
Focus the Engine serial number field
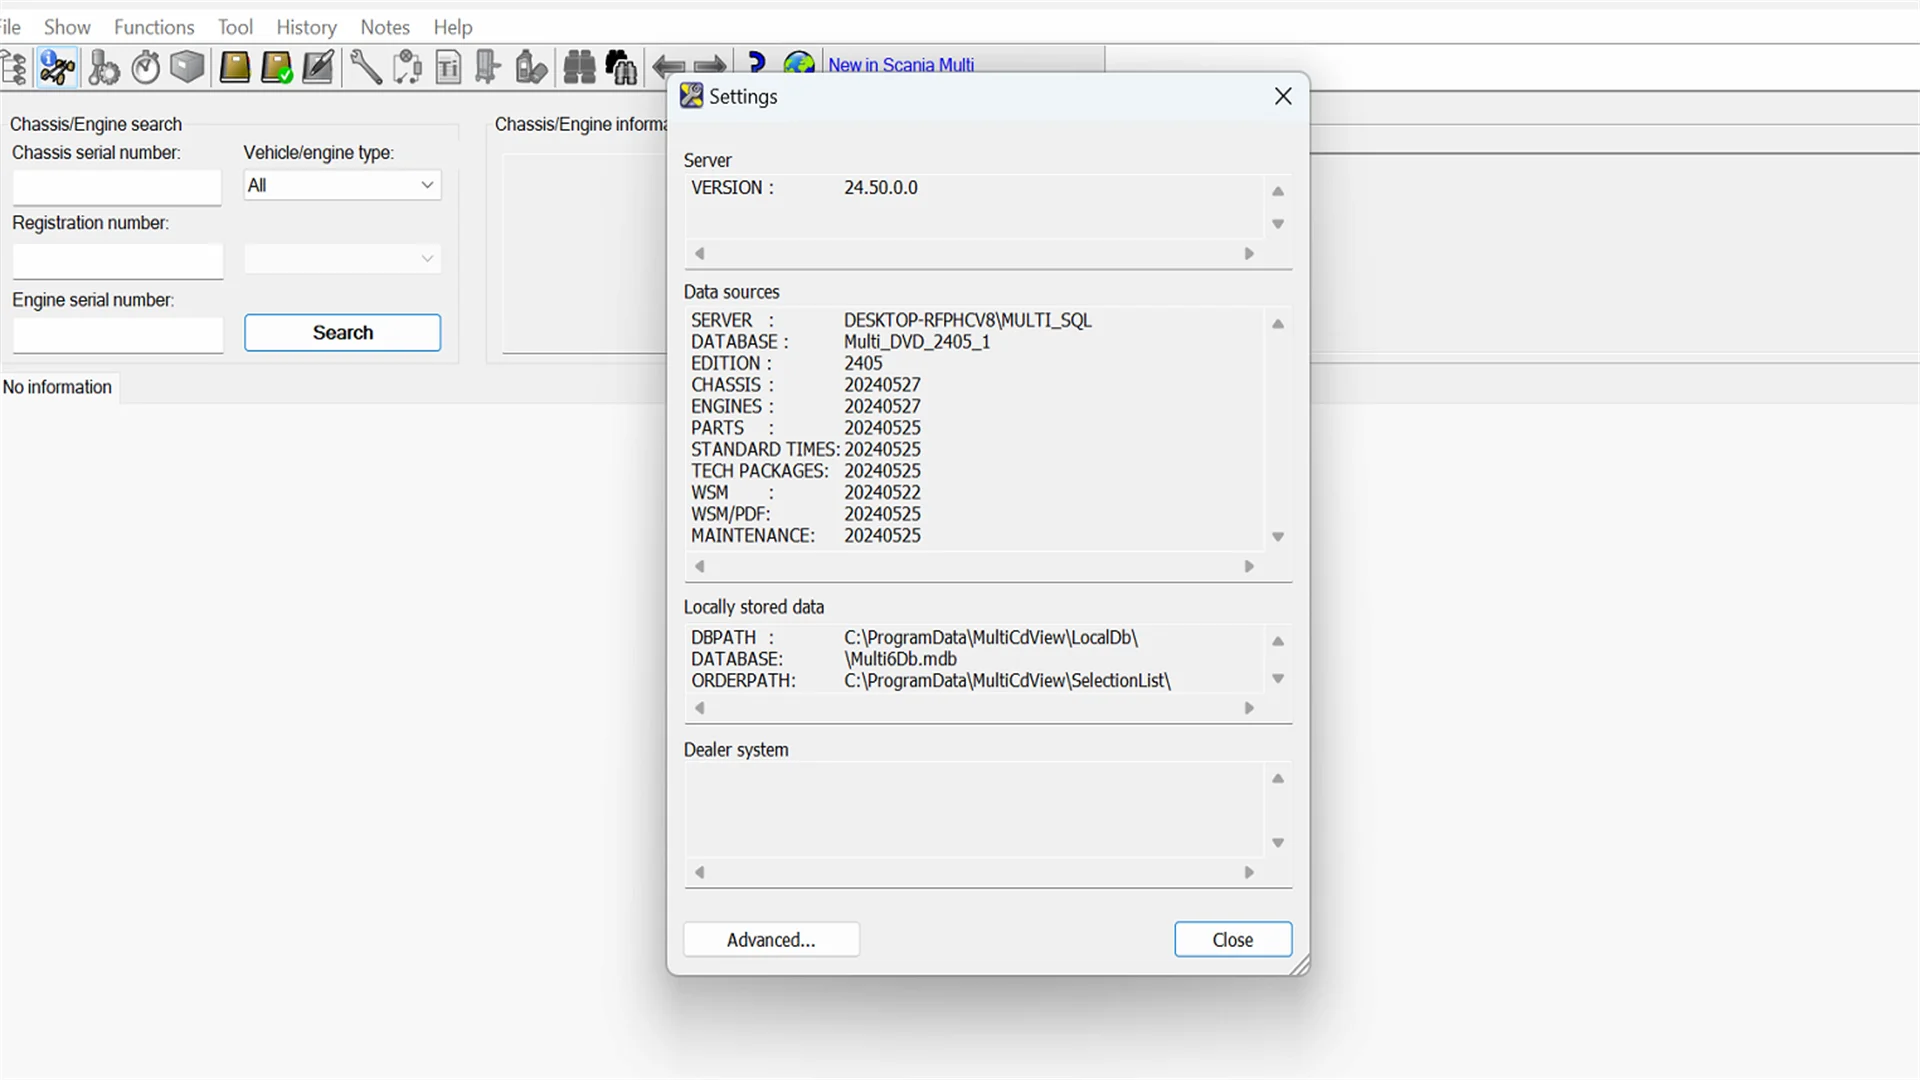coord(117,335)
